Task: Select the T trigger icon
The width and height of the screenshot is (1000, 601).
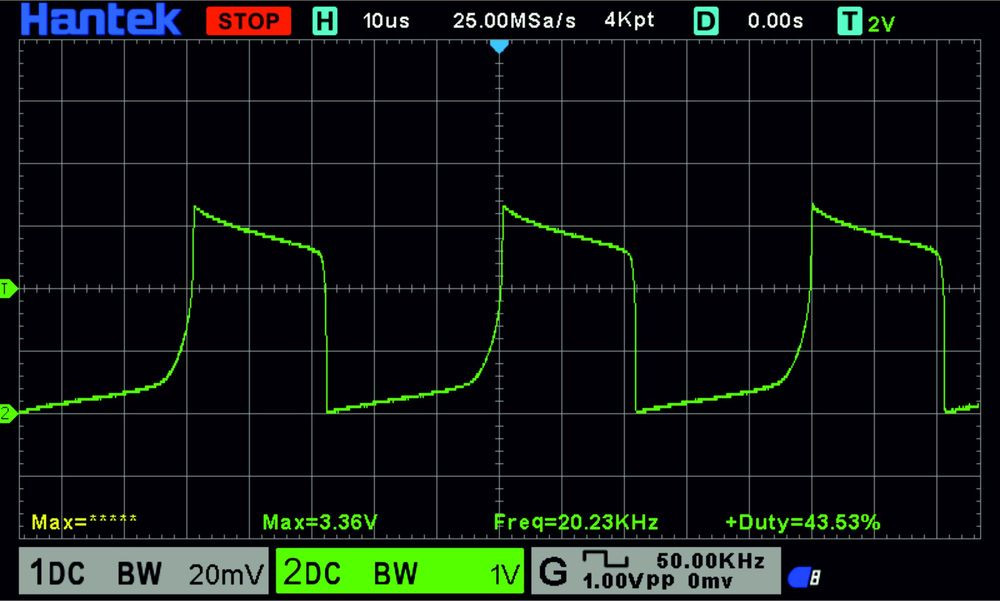Action: (x=849, y=22)
